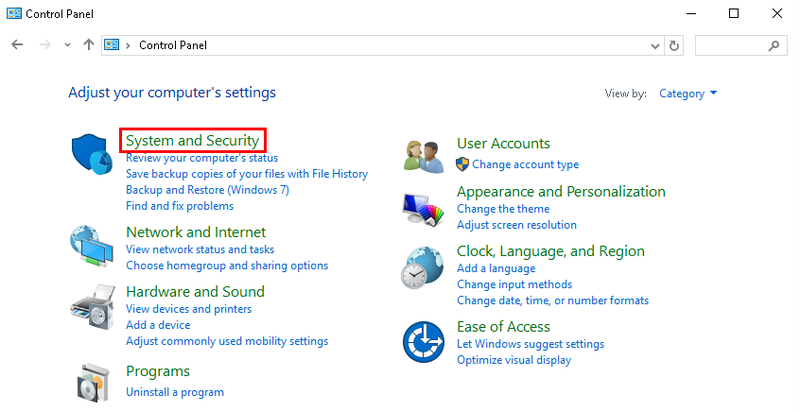
Task: Click the Clock, Language, and Region icon
Action: pyautogui.click(x=424, y=269)
